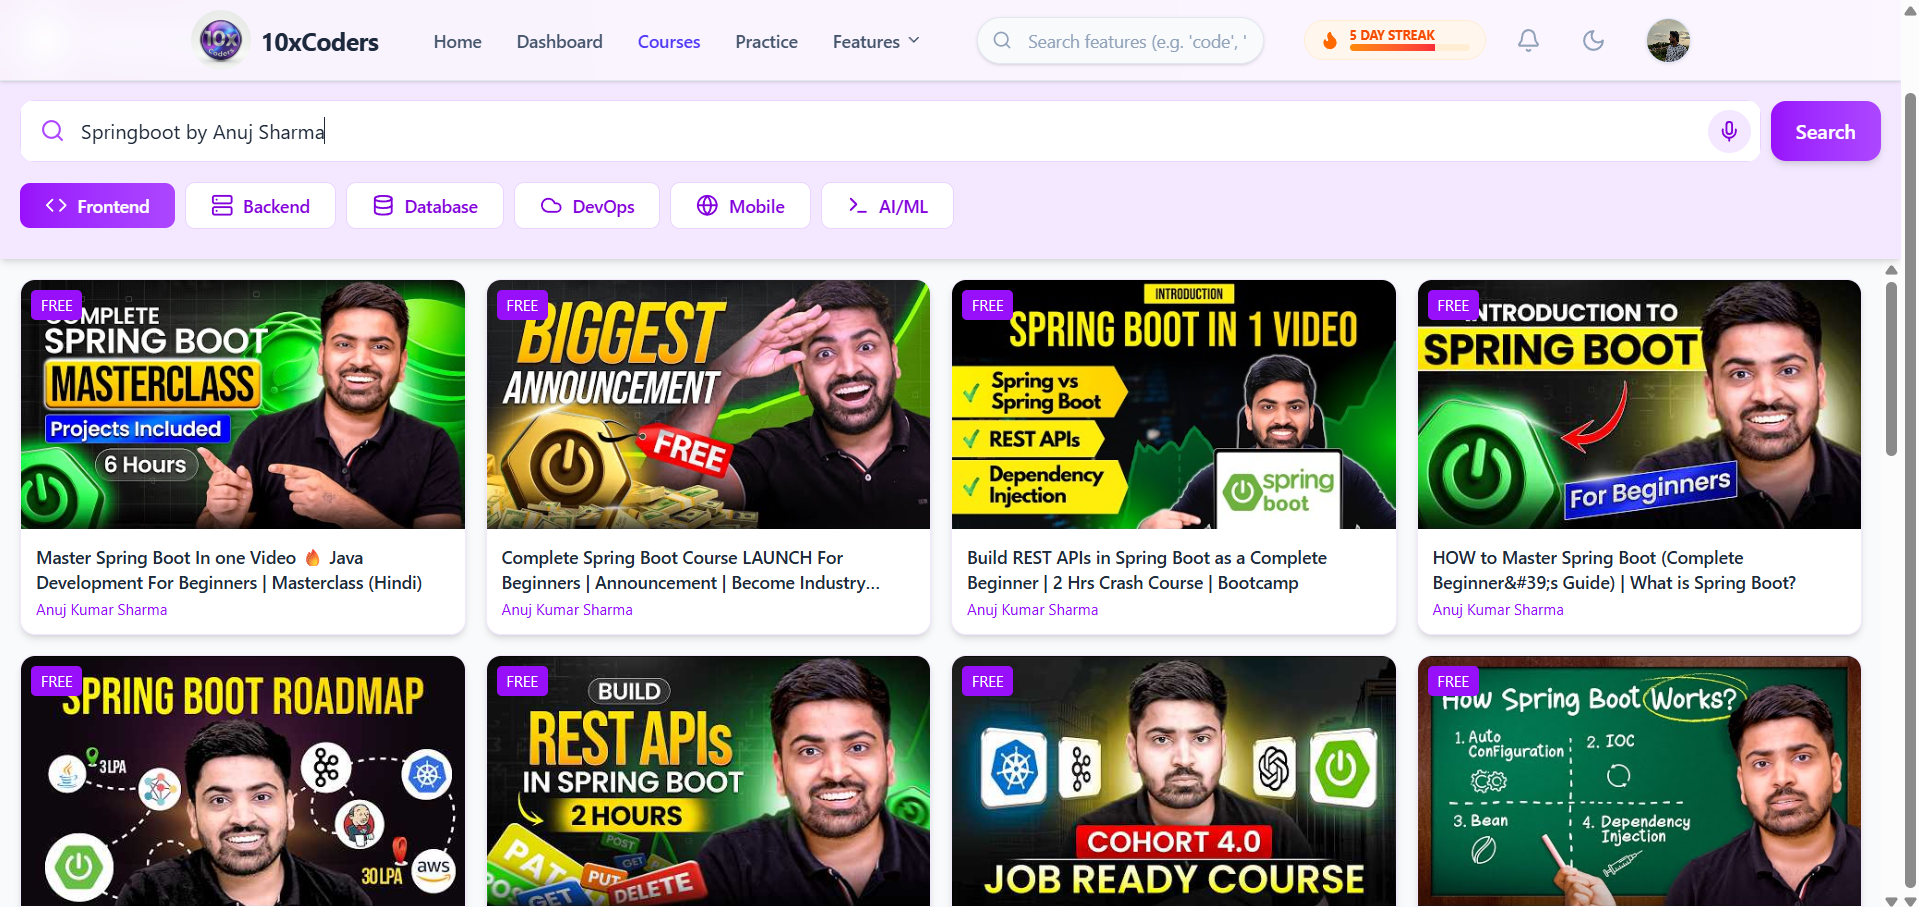The height and width of the screenshot is (907, 1919).
Task: Expand the Features dropdown menu
Action: point(876,41)
